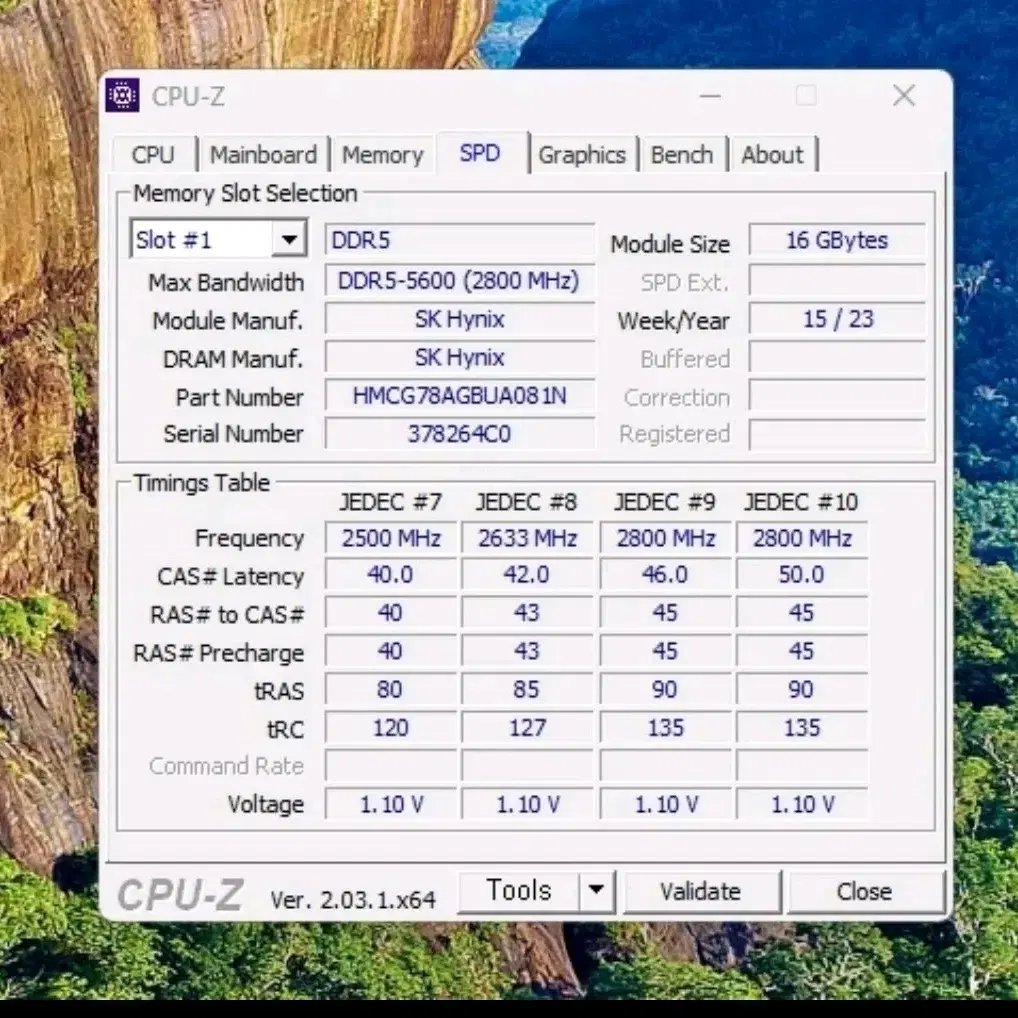The width and height of the screenshot is (1018, 1018).
Task: Switch to the Mainboard tab
Action: click(x=263, y=154)
